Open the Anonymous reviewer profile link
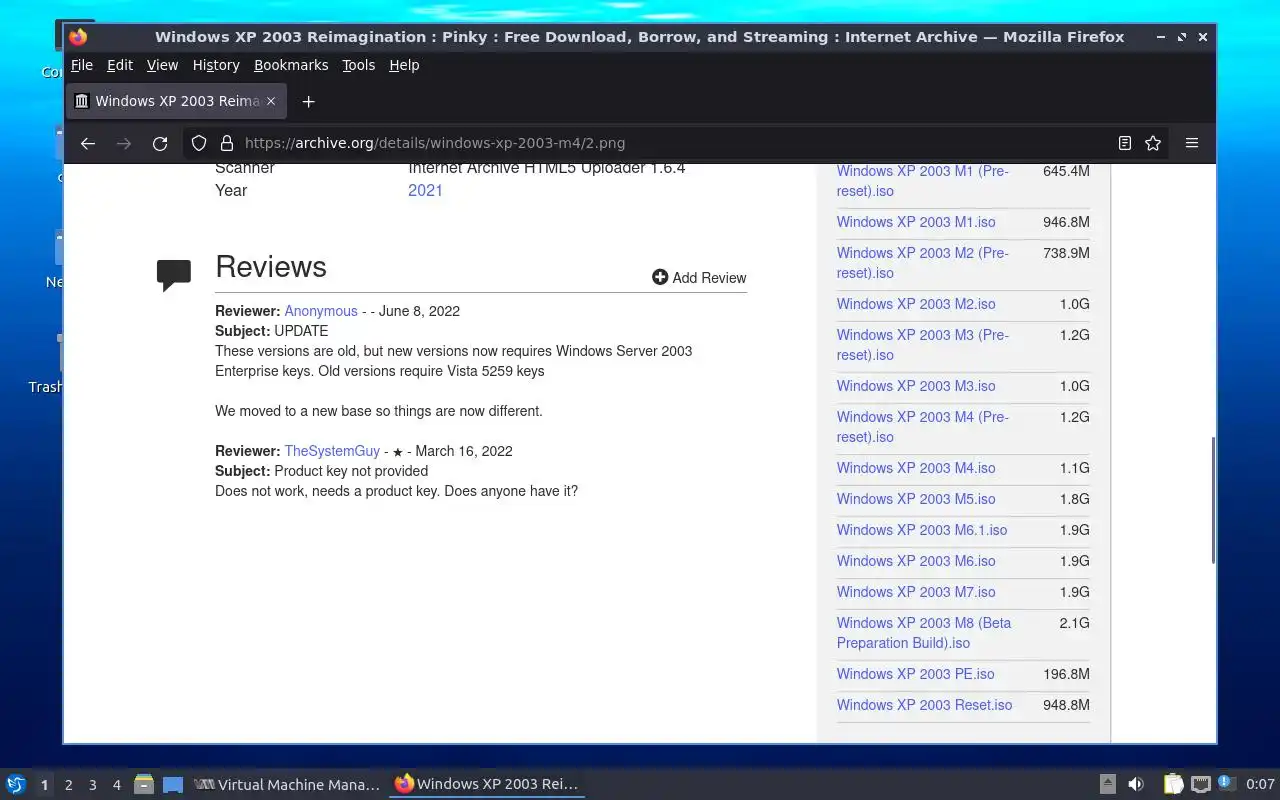This screenshot has height=800, width=1280. tap(321, 311)
